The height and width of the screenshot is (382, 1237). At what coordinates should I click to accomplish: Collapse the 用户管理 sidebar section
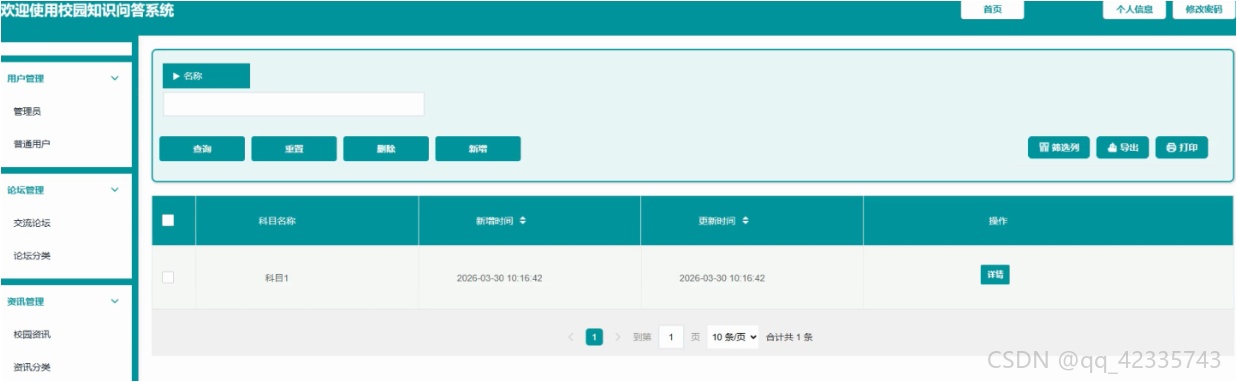coord(114,78)
